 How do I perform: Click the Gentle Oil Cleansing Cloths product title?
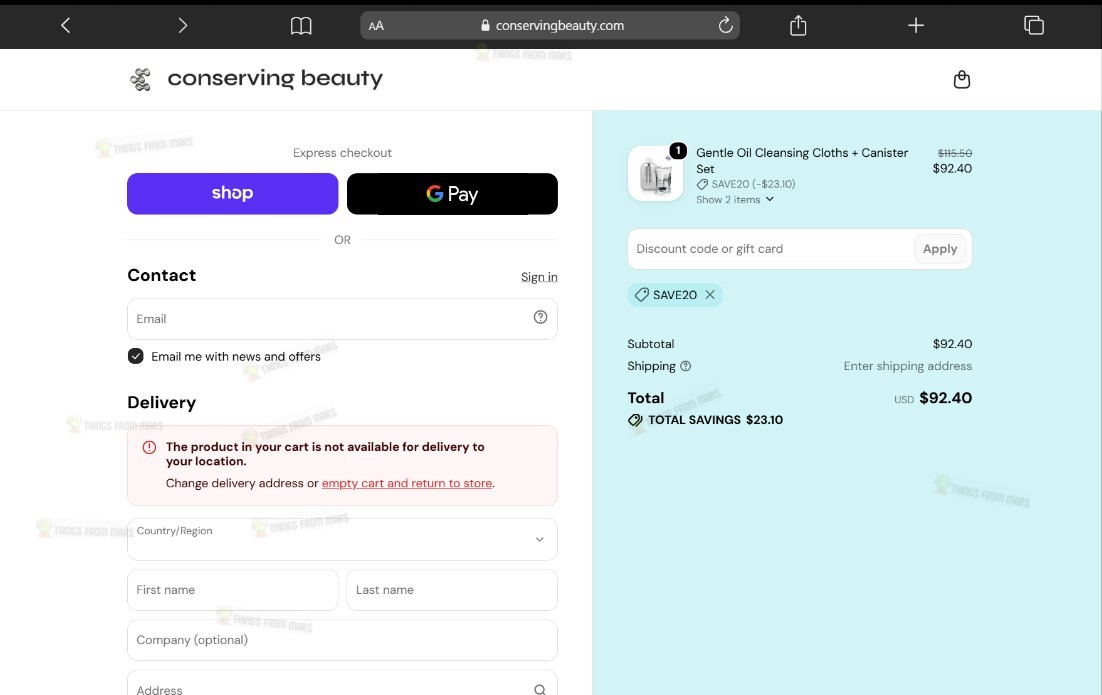pyautogui.click(x=802, y=160)
